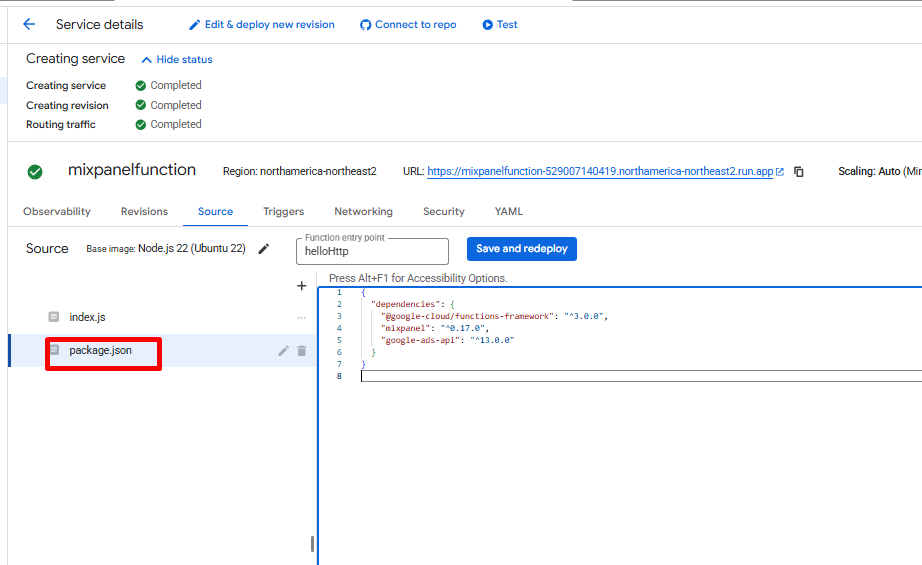Switch to the Observability tab
Image resolution: width=922 pixels, height=565 pixels.
(x=57, y=212)
